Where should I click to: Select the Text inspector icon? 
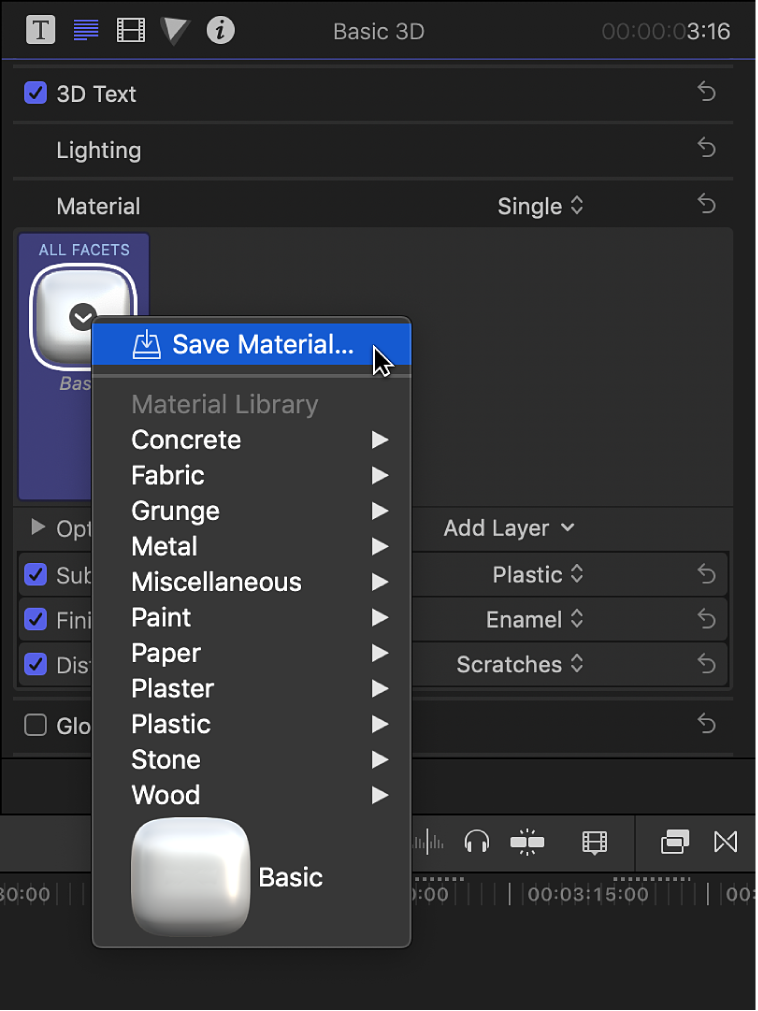(x=40, y=30)
